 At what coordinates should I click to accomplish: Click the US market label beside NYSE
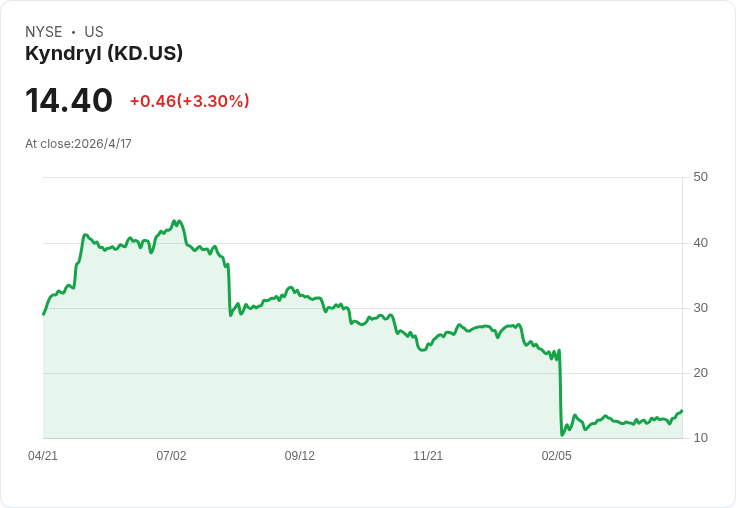(x=94, y=32)
